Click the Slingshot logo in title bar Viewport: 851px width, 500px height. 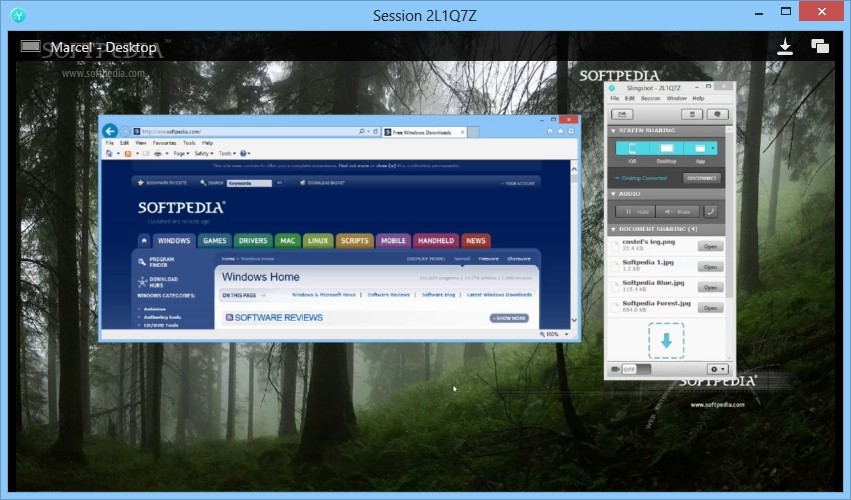click(x=612, y=87)
